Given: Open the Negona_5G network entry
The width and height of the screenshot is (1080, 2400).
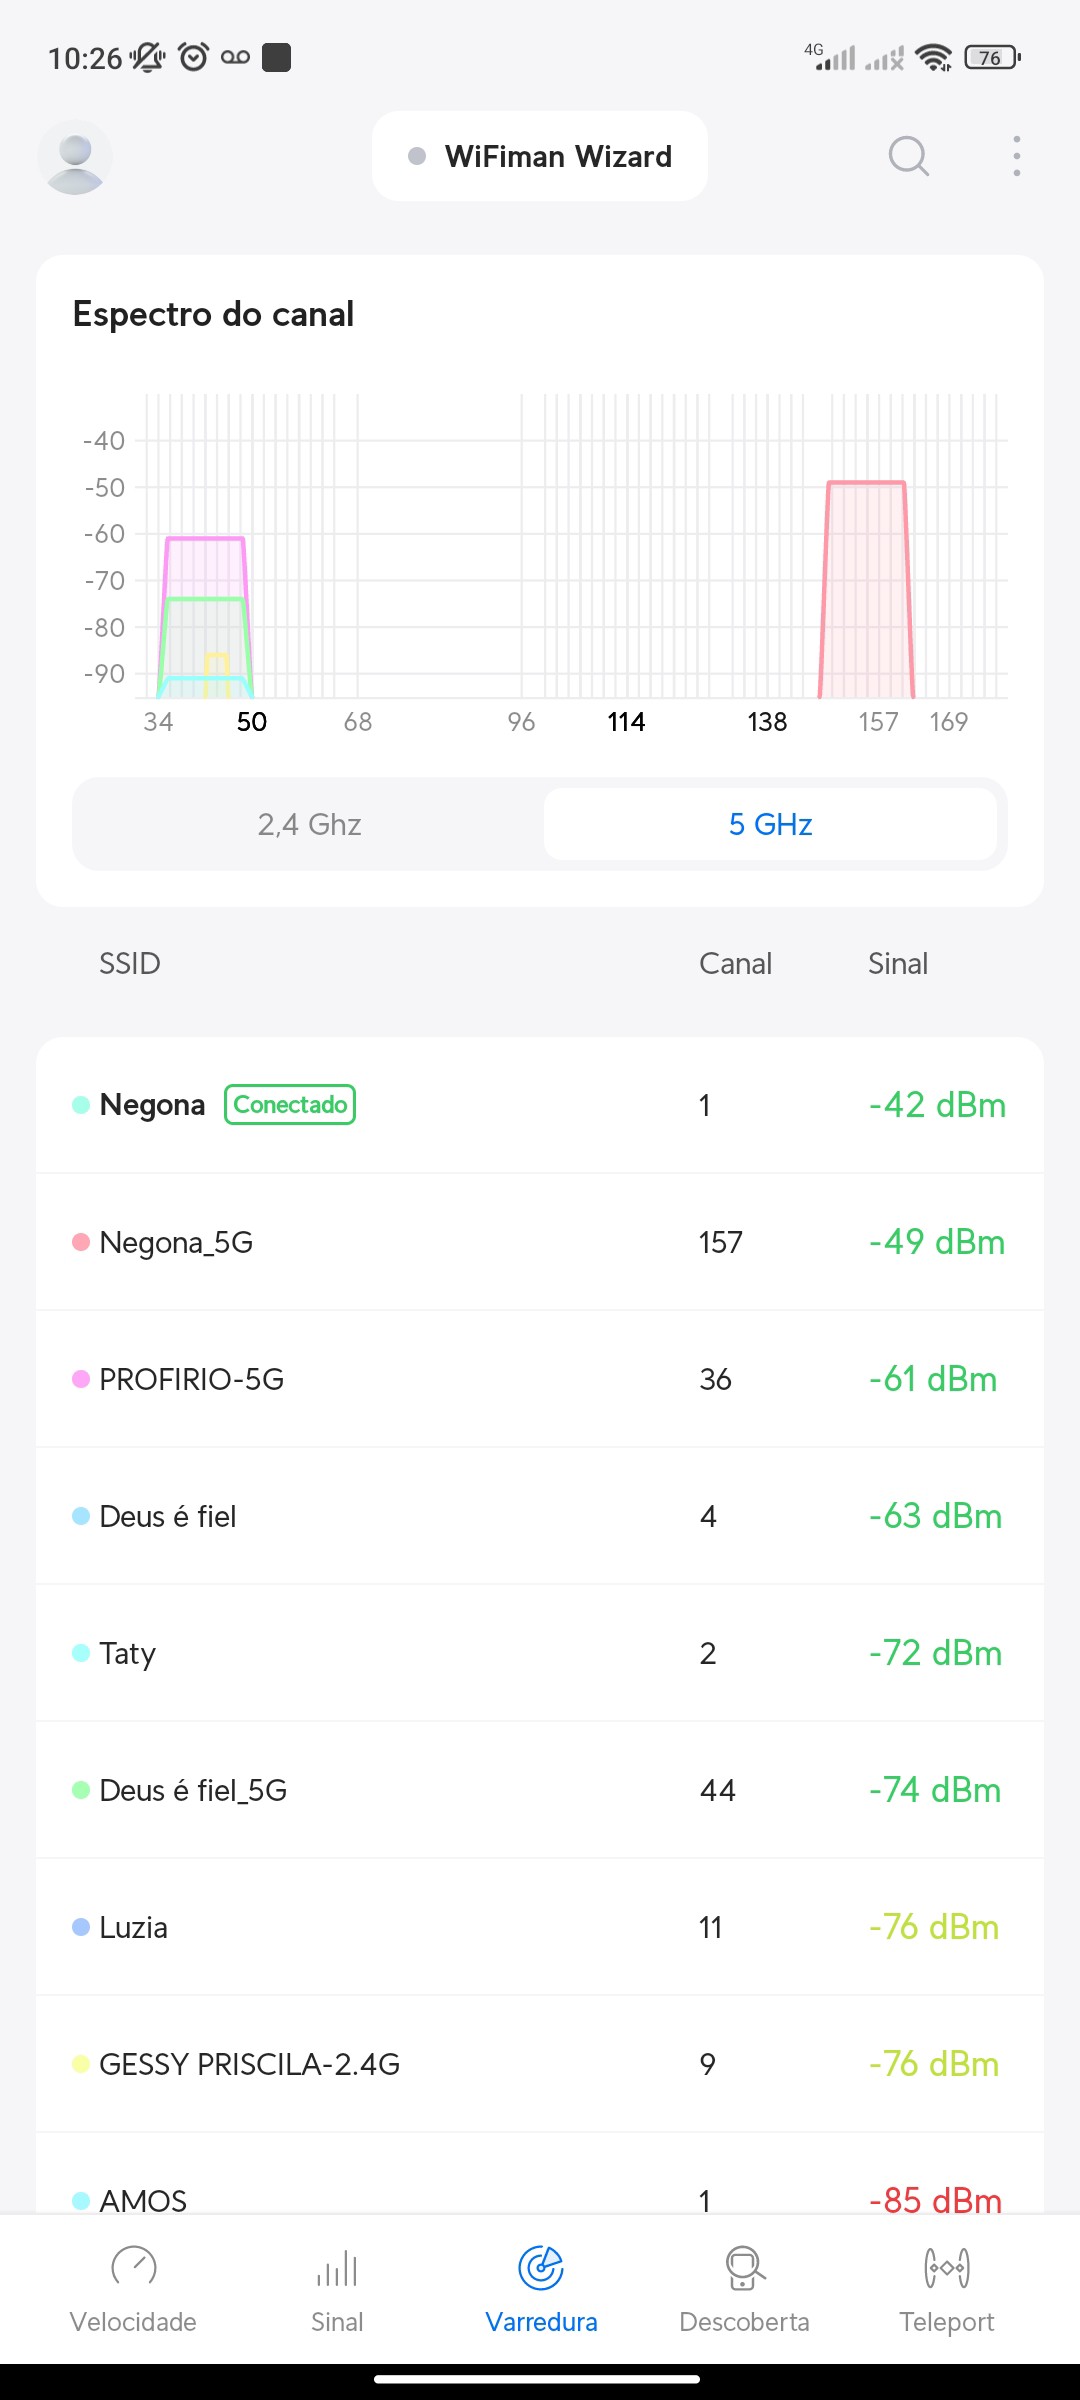Looking at the screenshot, I should click(540, 1242).
